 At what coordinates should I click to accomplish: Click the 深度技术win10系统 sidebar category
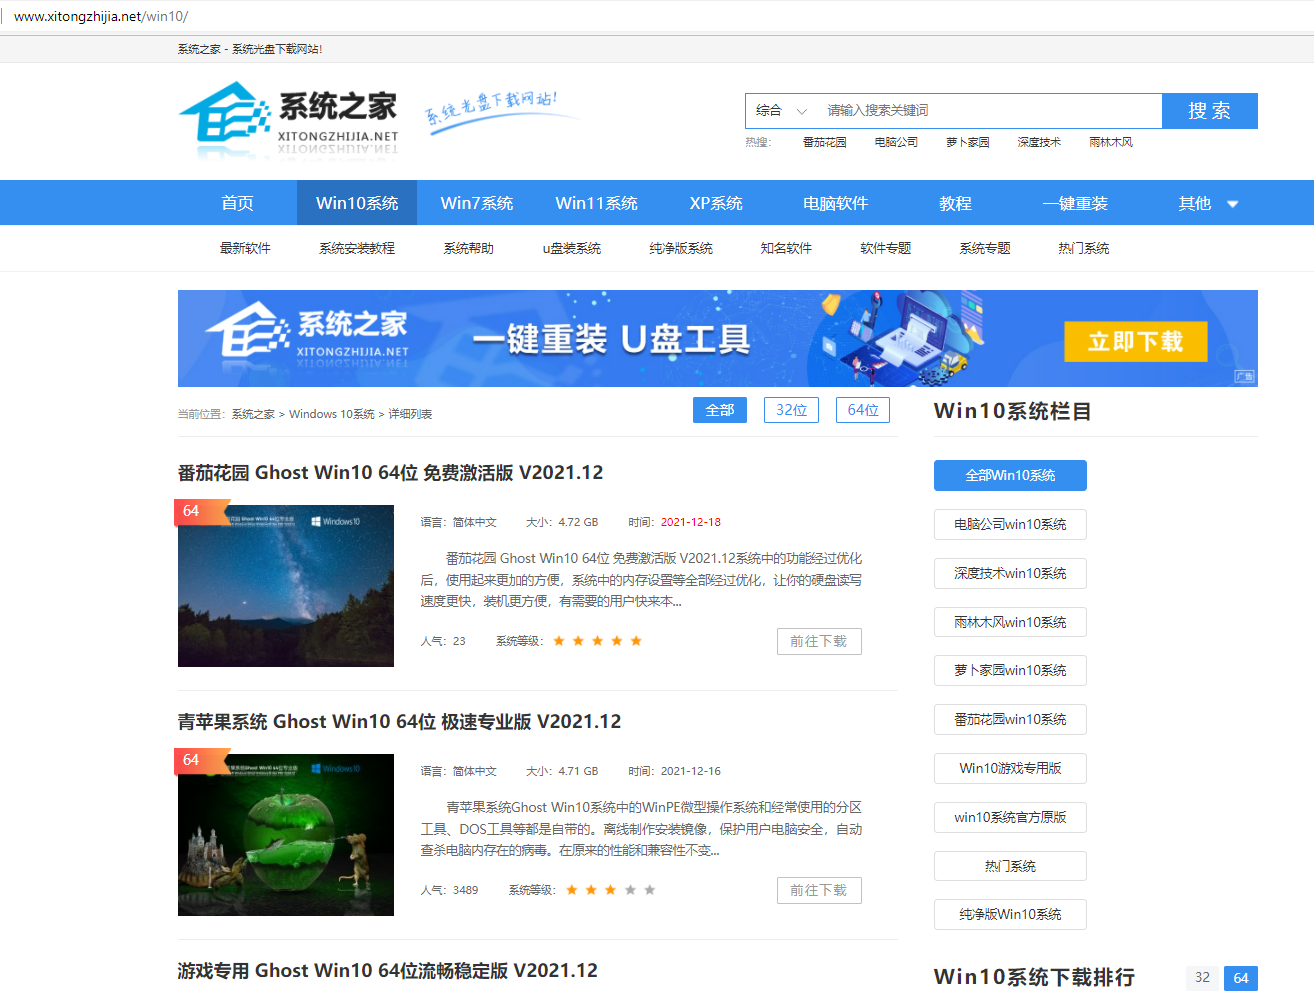click(1010, 573)
